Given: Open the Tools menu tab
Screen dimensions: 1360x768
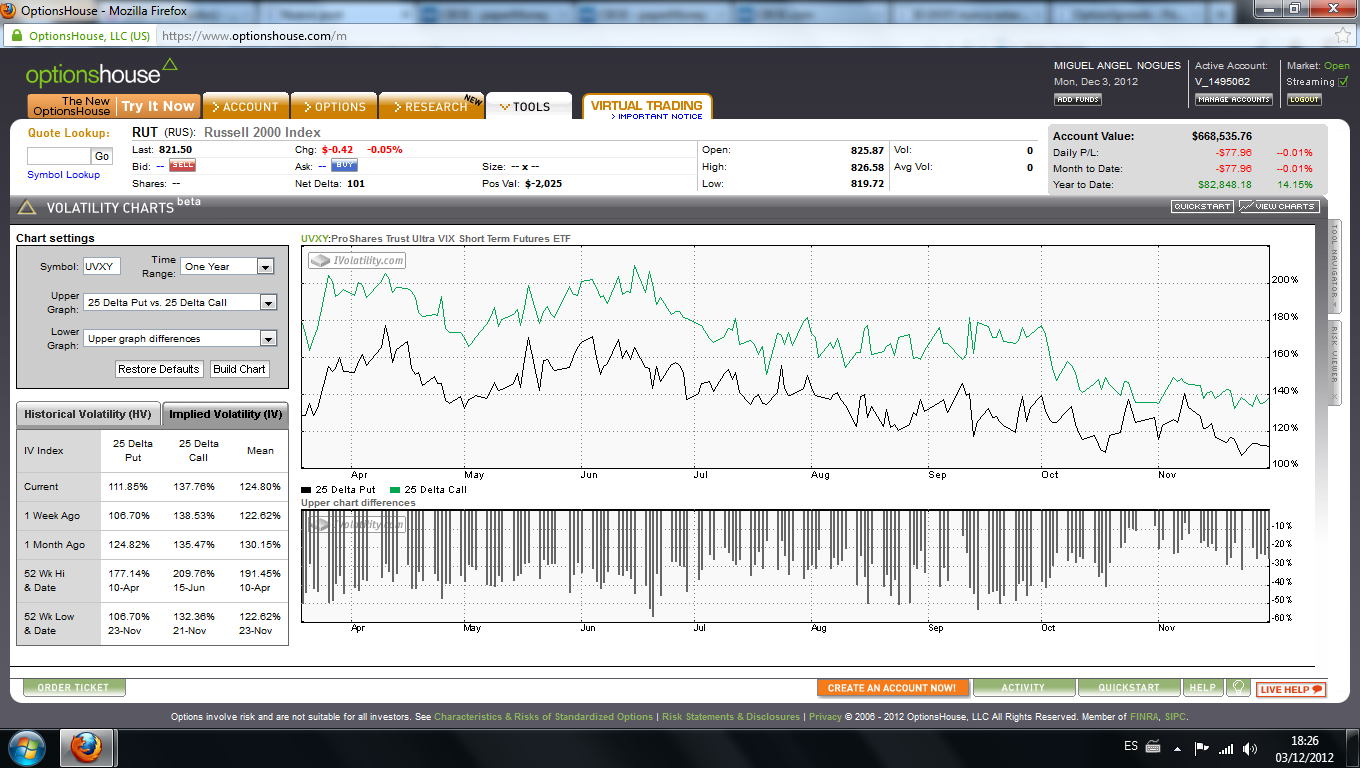Looking at the screenshot, I should (529, 107).
